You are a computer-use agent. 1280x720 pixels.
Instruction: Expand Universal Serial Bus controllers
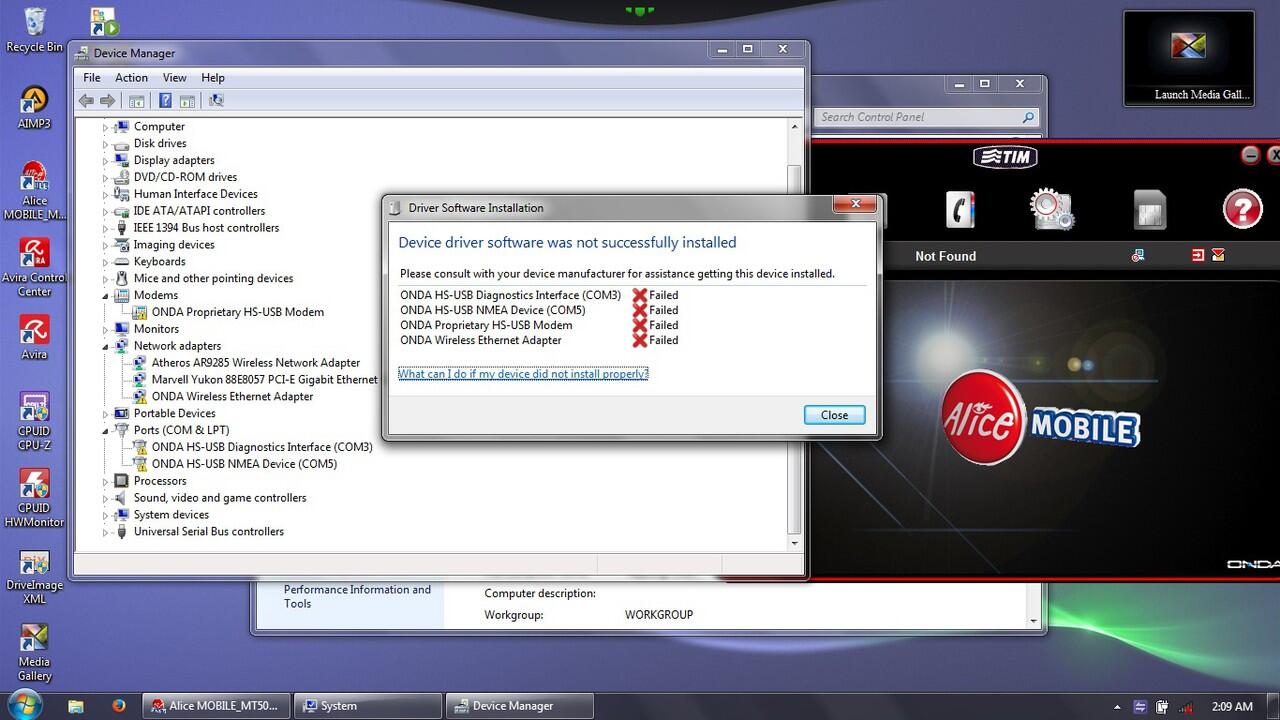coord(105,532)
